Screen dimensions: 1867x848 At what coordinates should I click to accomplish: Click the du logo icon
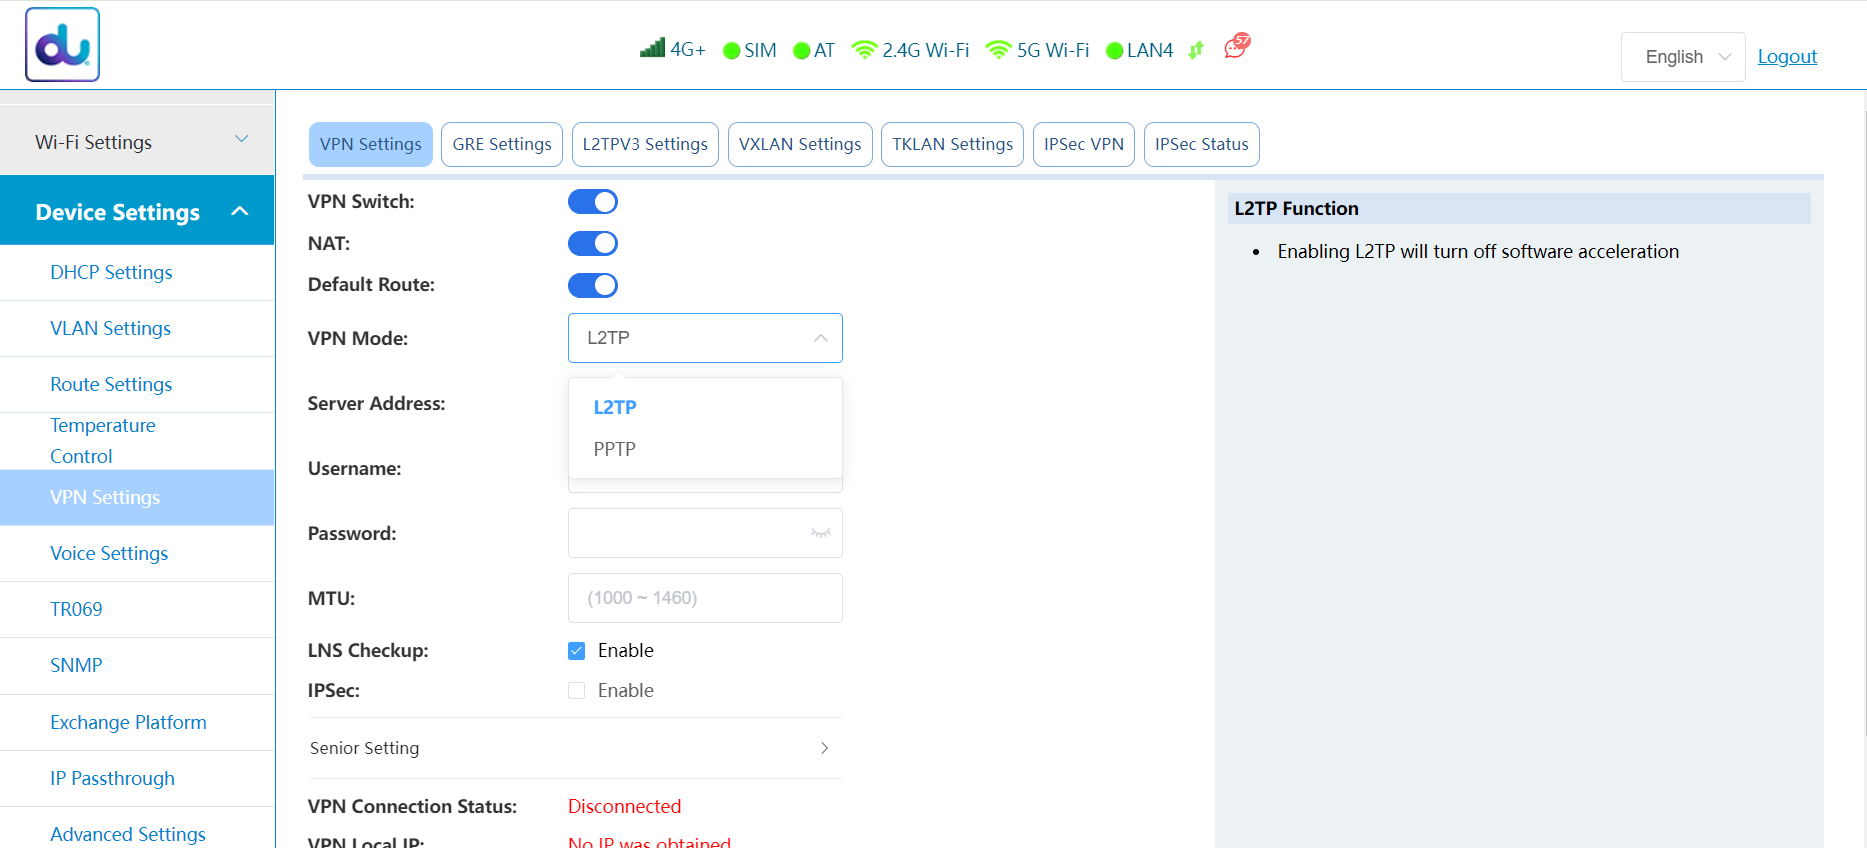pos(62,45)
